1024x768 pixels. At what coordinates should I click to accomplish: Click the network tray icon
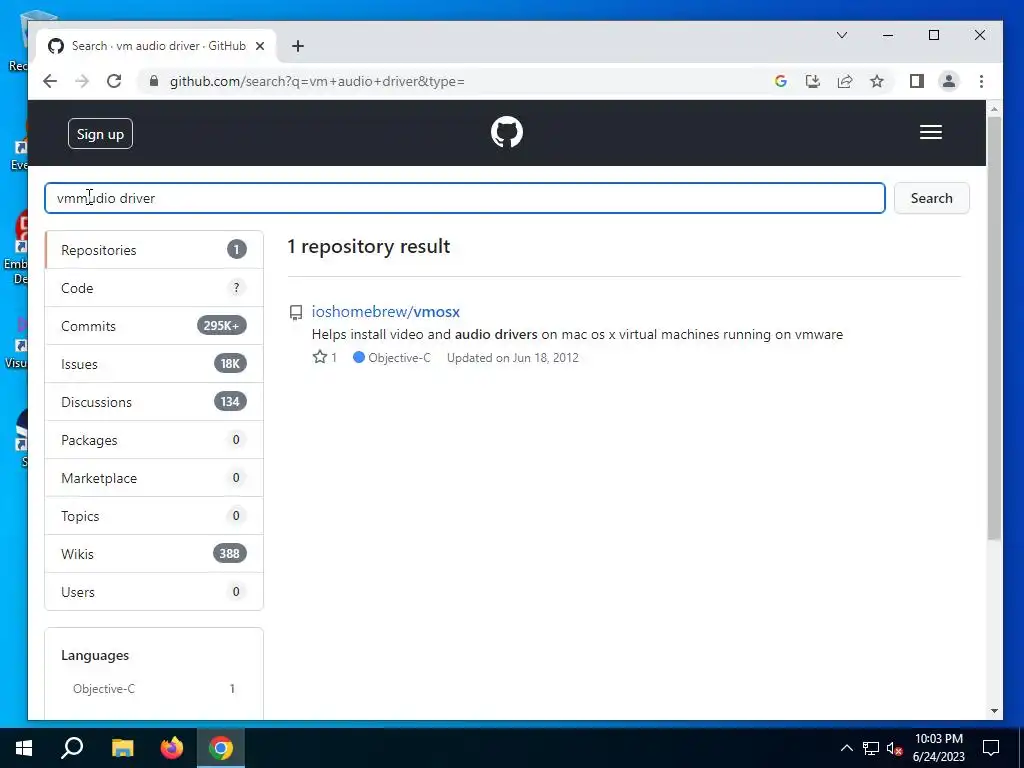[x=871, y=748]
